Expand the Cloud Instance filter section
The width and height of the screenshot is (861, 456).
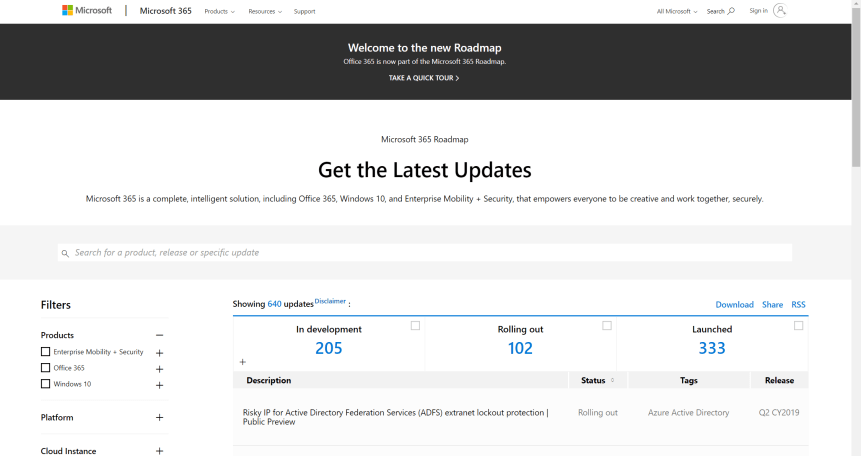click(159, 451)
